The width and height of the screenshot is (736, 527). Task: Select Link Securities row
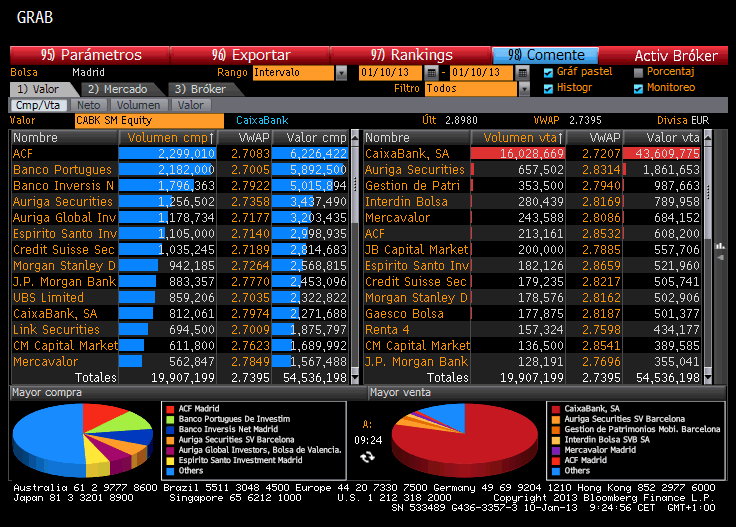(180, 329)
